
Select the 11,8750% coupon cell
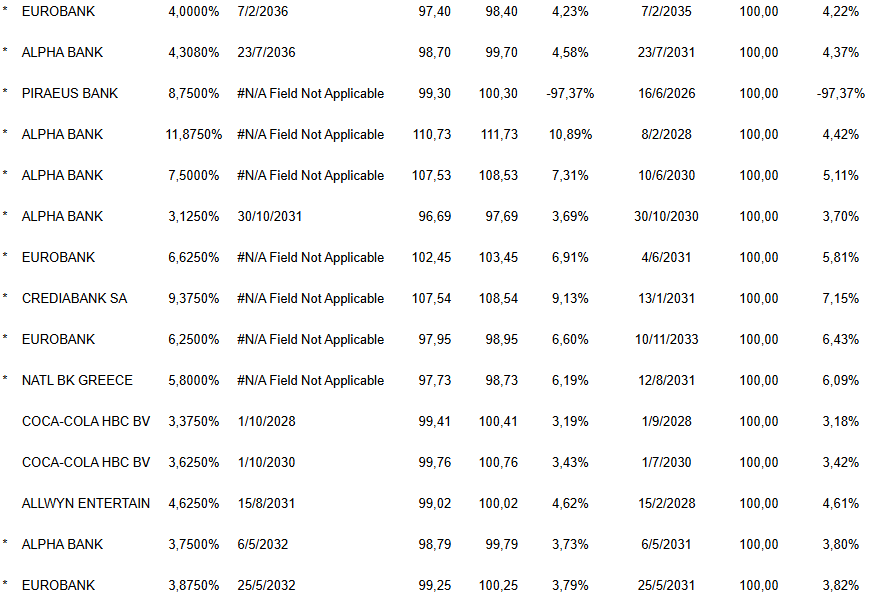point(193,134)
